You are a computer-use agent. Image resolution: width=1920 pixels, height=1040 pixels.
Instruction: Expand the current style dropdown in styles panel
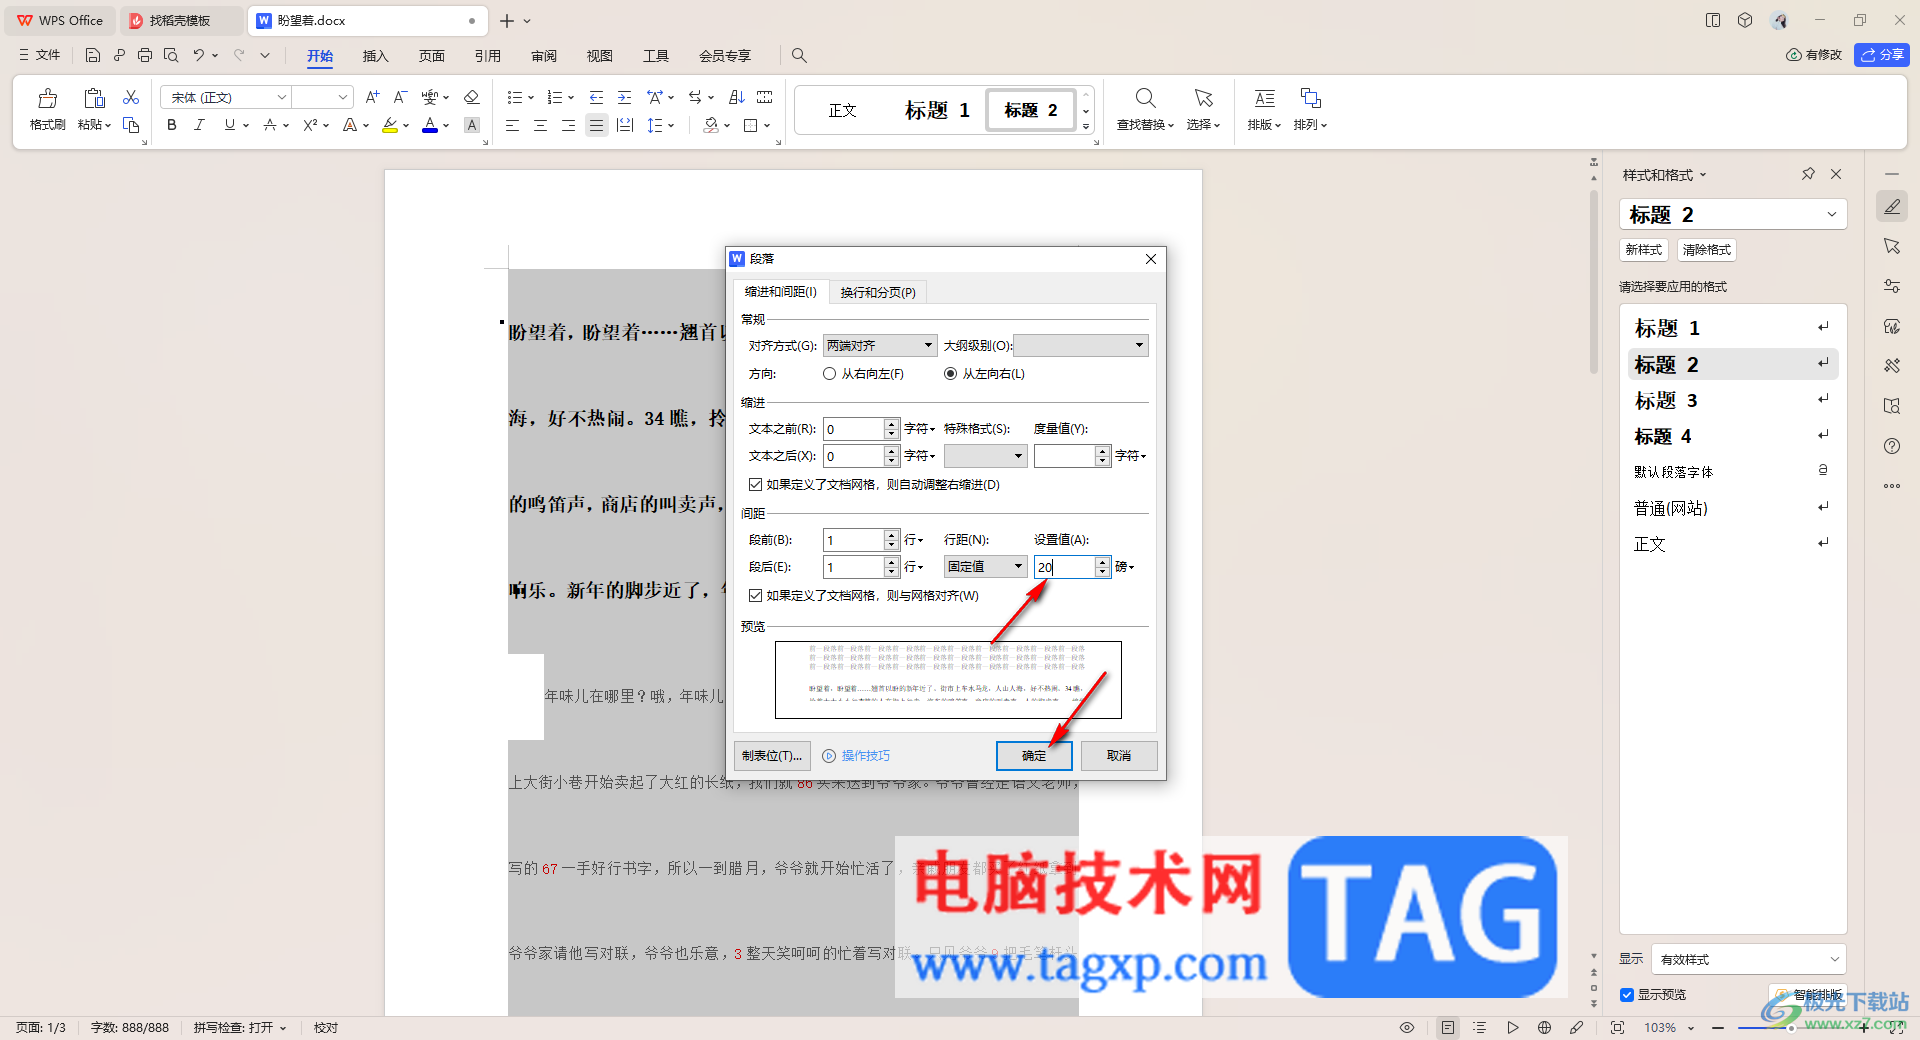pyautogui.click(x=1832, y=214)
